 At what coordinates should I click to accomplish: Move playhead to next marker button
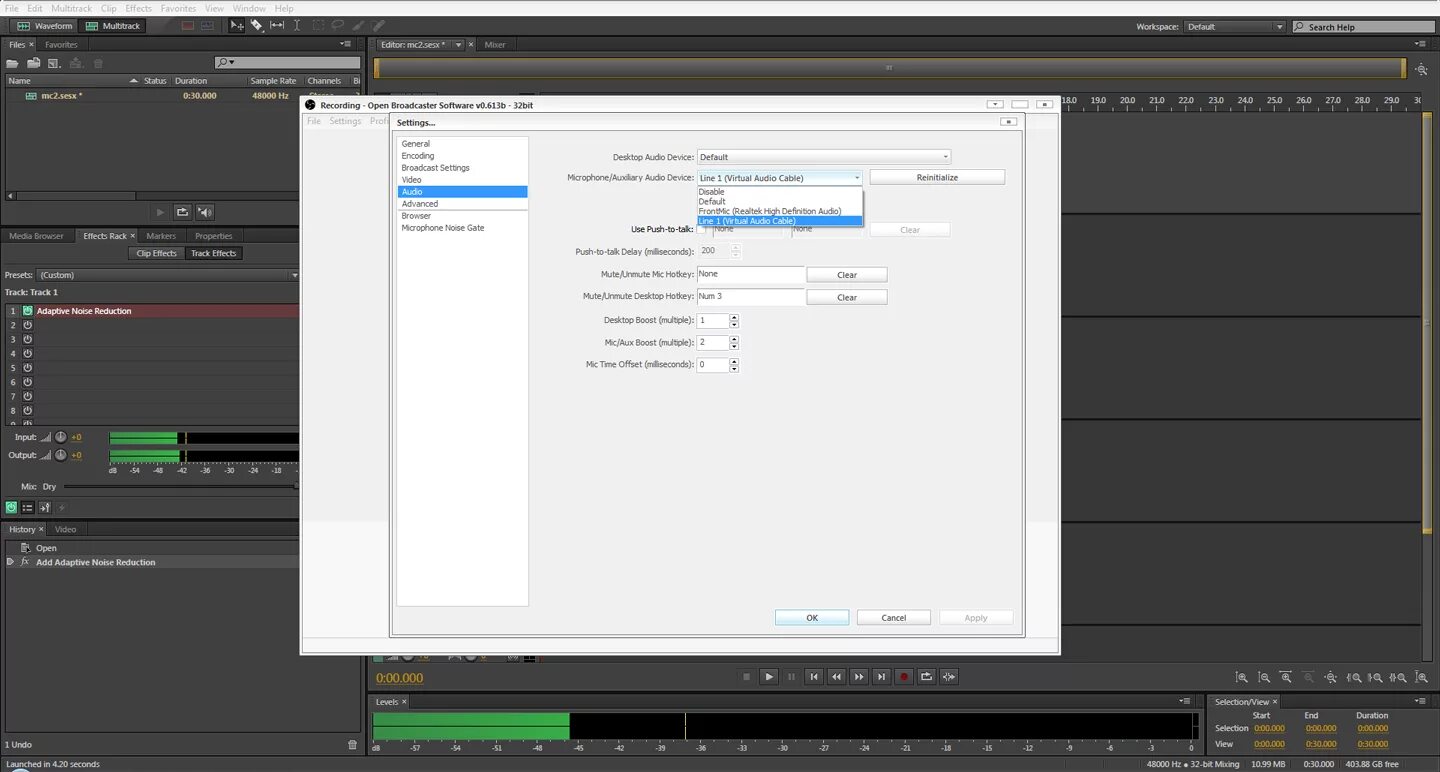point(881,677)
